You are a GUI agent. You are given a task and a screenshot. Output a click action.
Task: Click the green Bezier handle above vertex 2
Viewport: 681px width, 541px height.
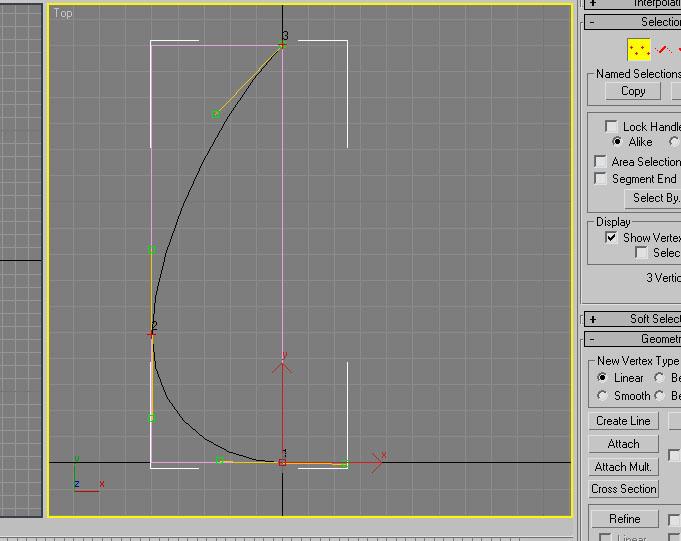coord(152,250)
